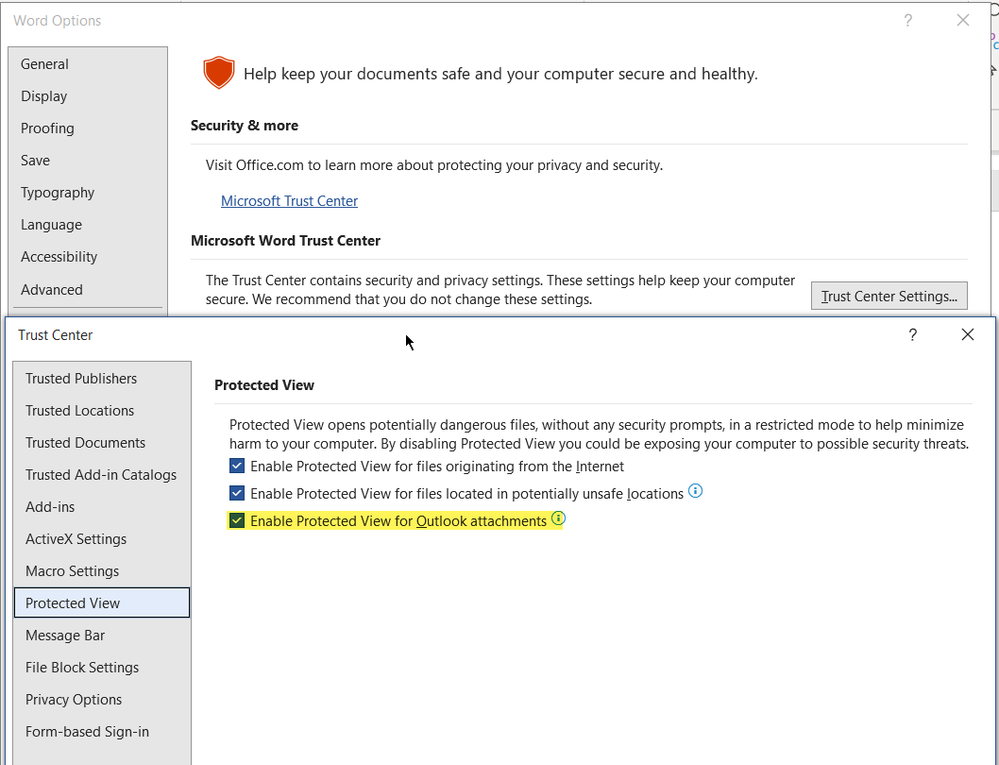Click 'Help keep your documents safe' heading

point(501,74)
